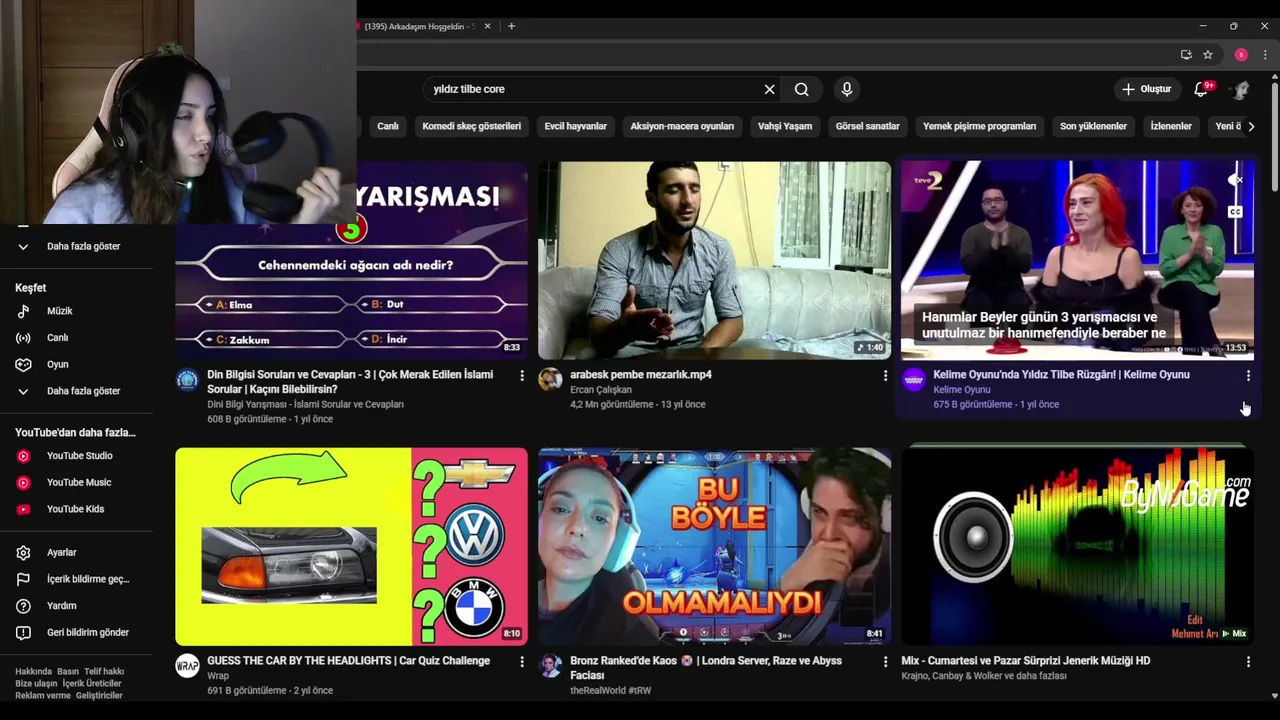Open the Din Bilgisi Yarışması channel avatar
This screenshot has width=1280, height=720.
[x=187, y=379]
